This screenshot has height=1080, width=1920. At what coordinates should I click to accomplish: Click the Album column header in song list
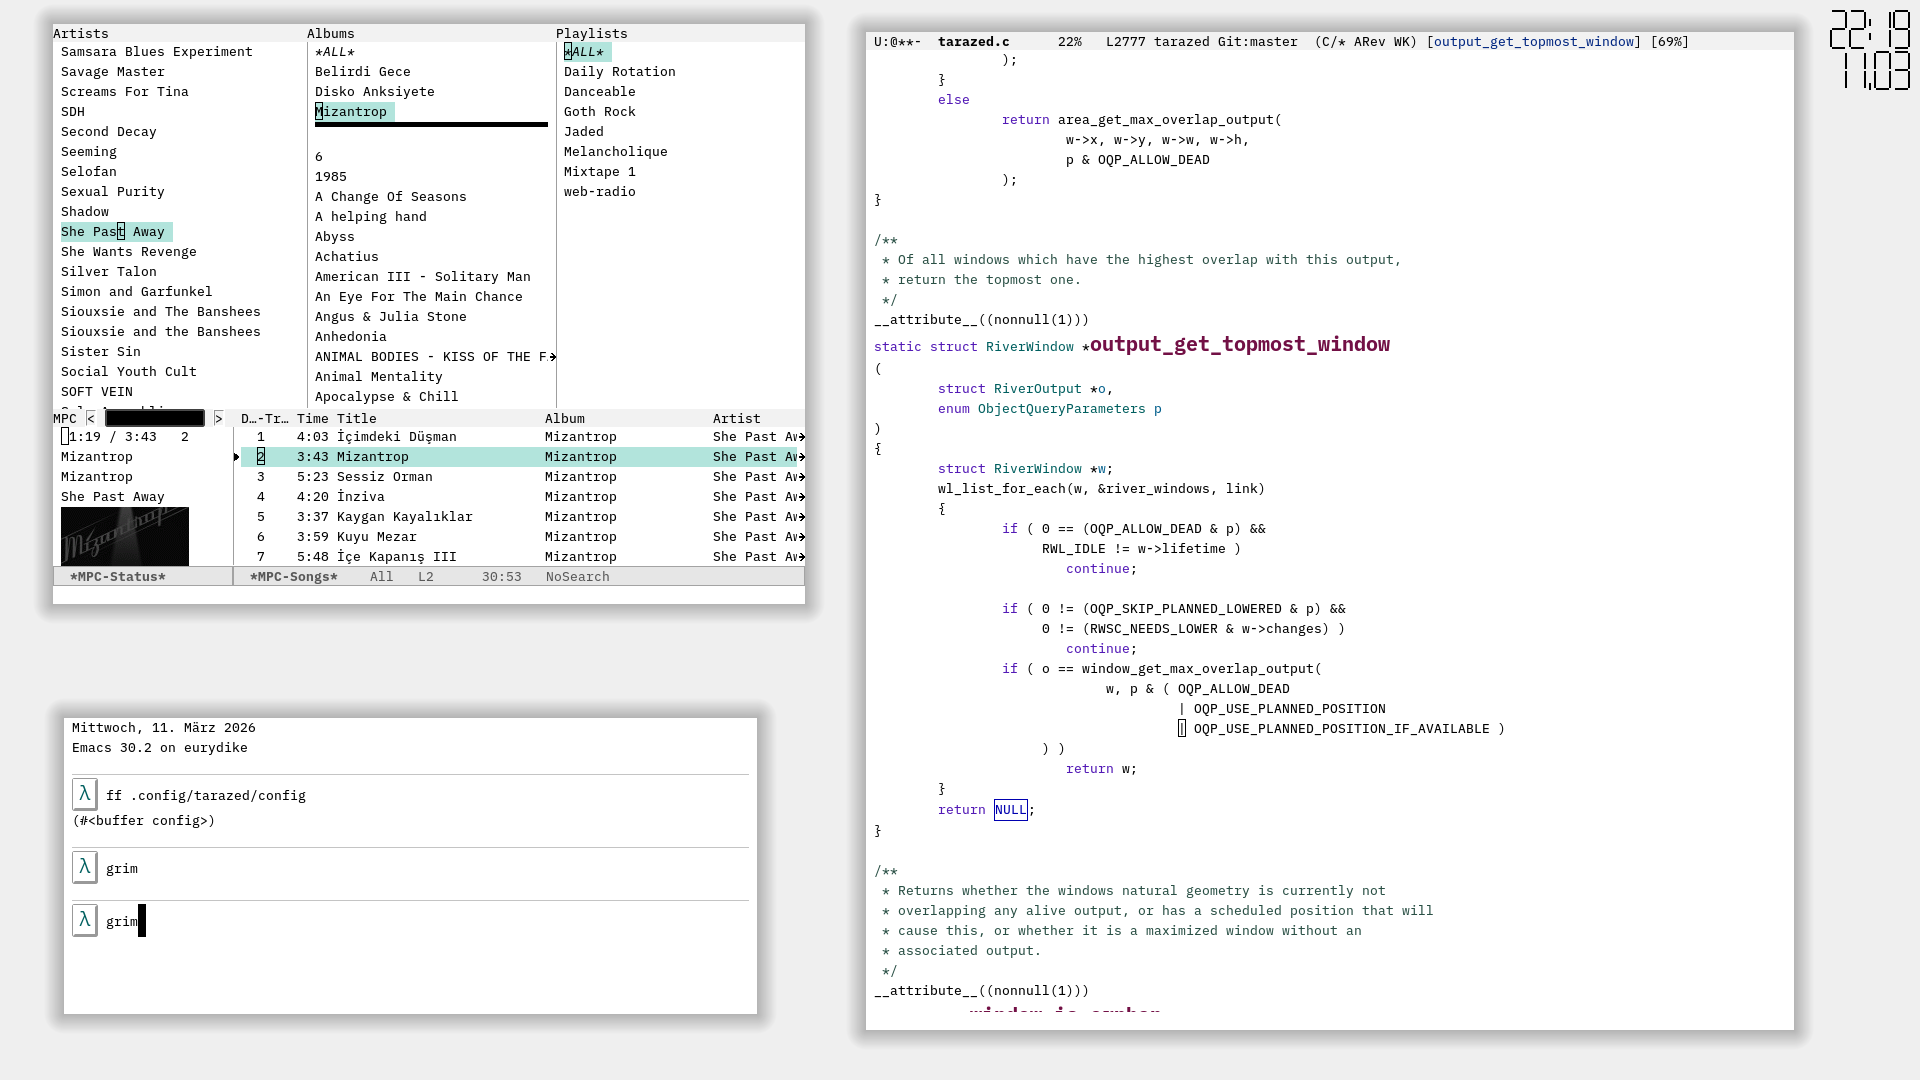pos(564,419)
